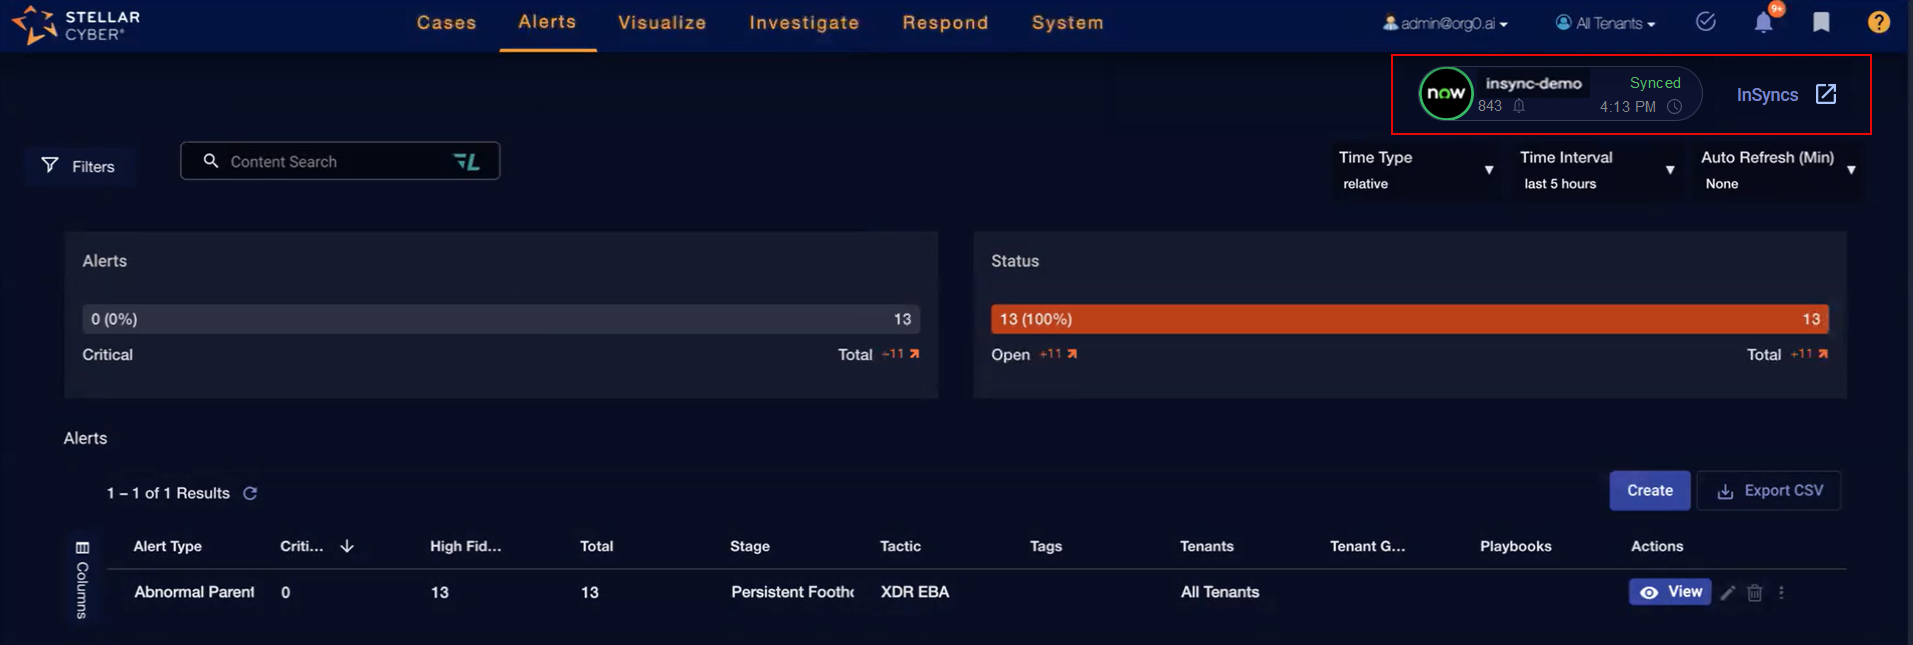
Task: Open the Time Interval dropdown
Action: click(x=1669, y=170)
